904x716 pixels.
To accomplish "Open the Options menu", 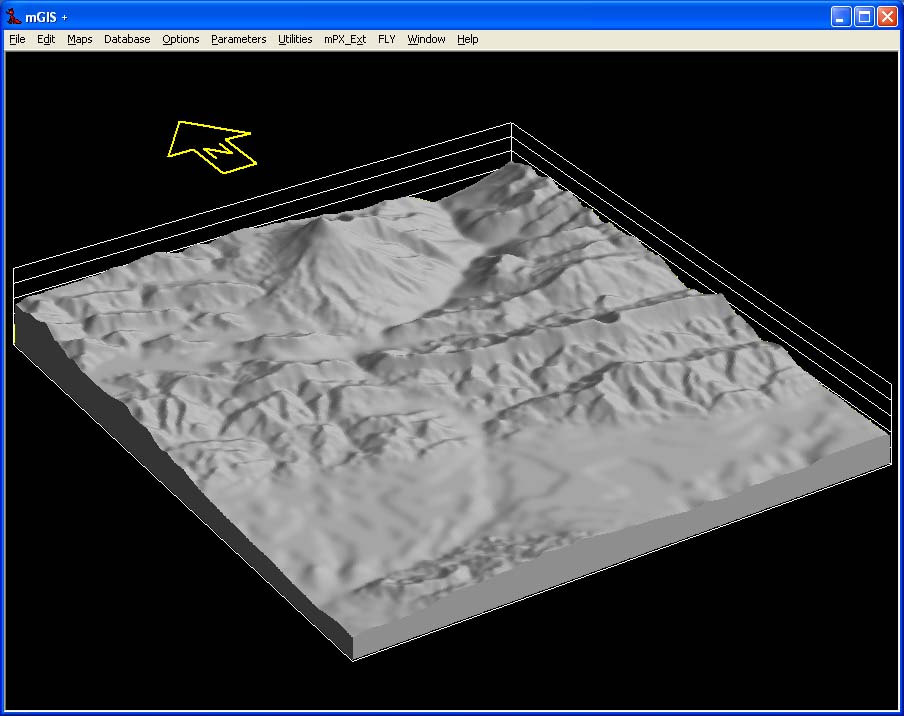I will [x=180, y=39].
